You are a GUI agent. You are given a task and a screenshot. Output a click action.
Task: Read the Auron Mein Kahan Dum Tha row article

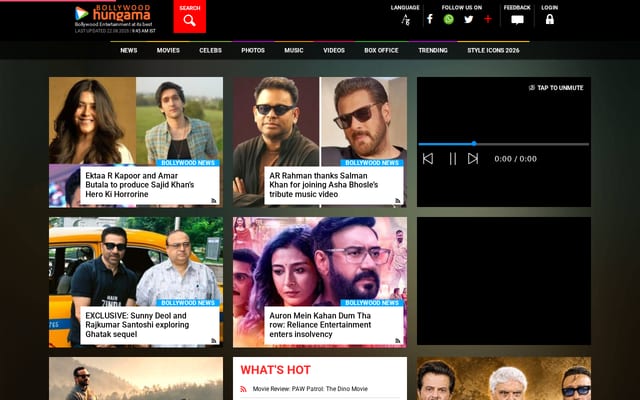(x=320, y=325)
